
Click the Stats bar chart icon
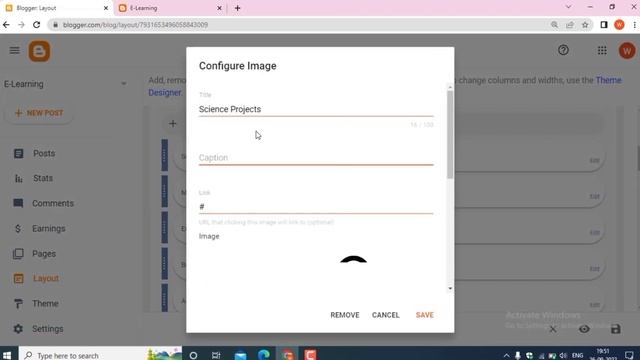click(18, 178)
